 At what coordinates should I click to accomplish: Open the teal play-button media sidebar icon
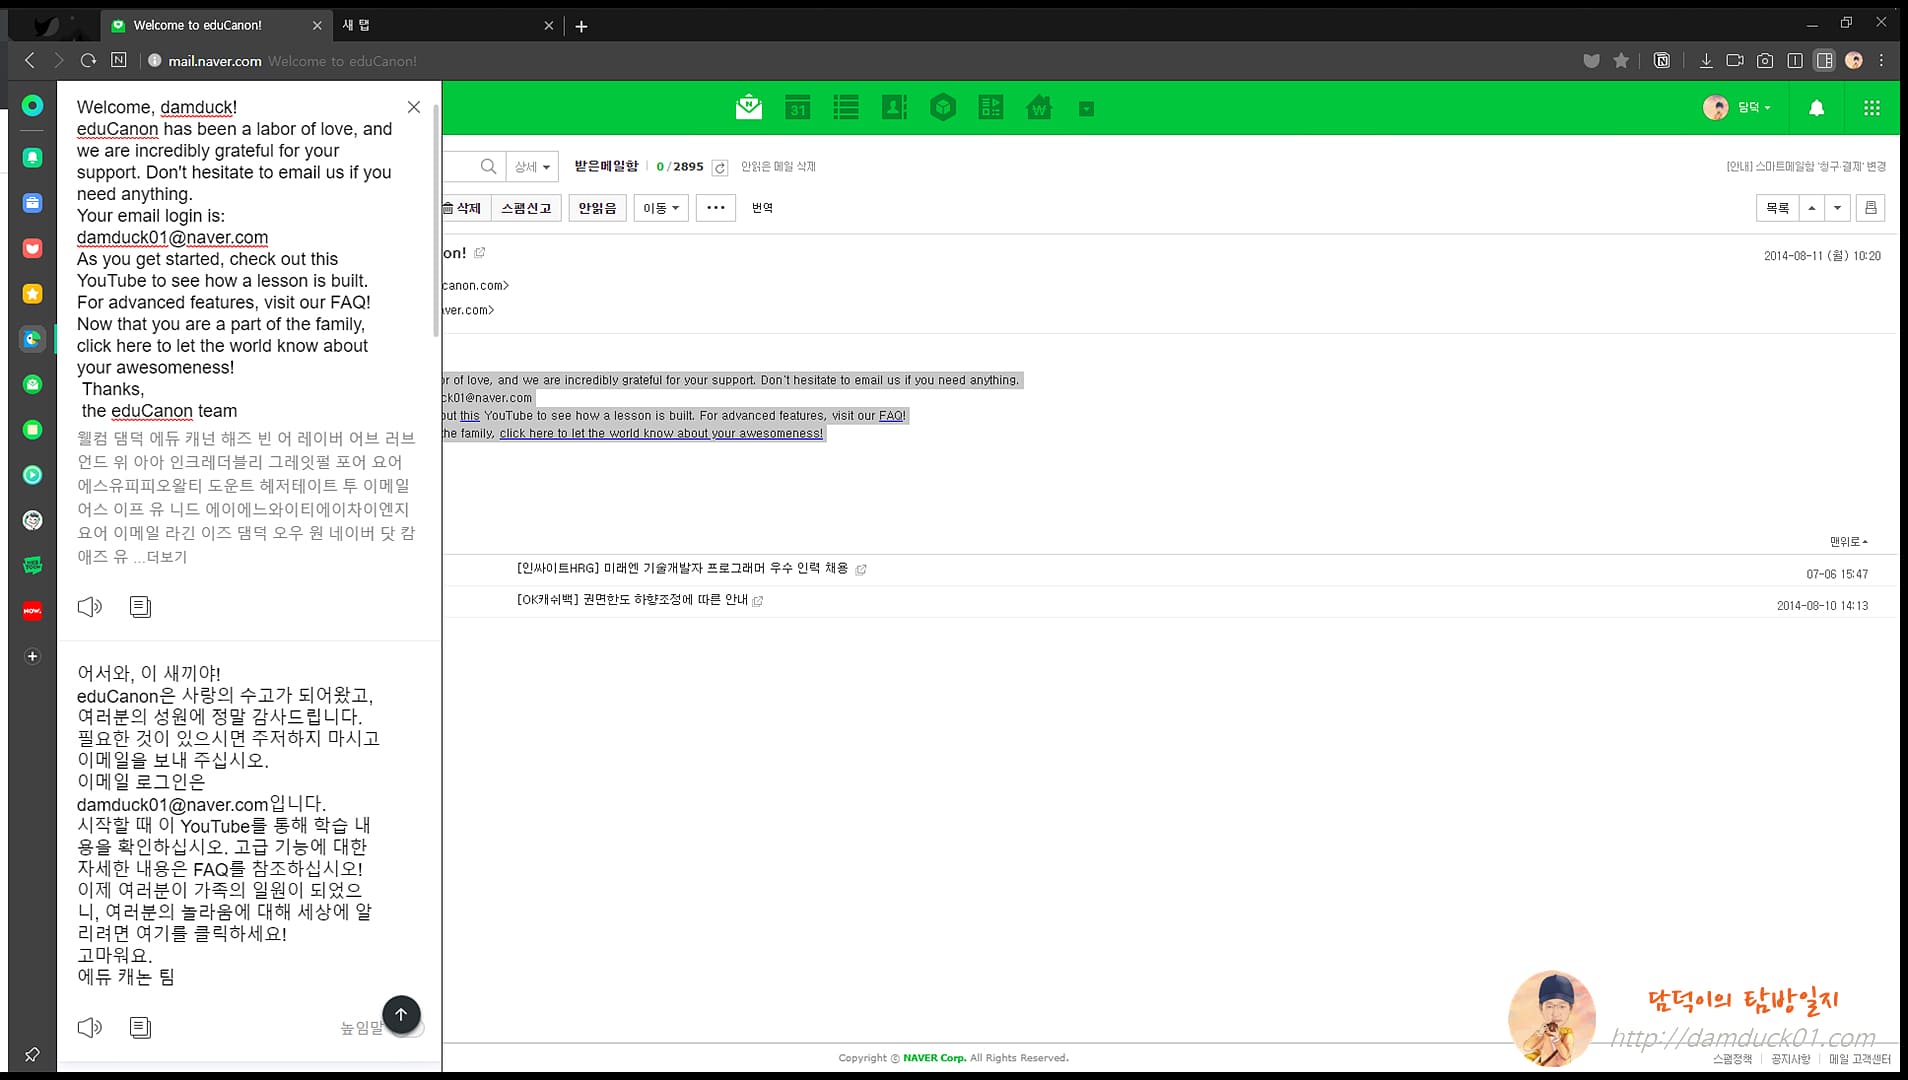click(x=32, y=475)
